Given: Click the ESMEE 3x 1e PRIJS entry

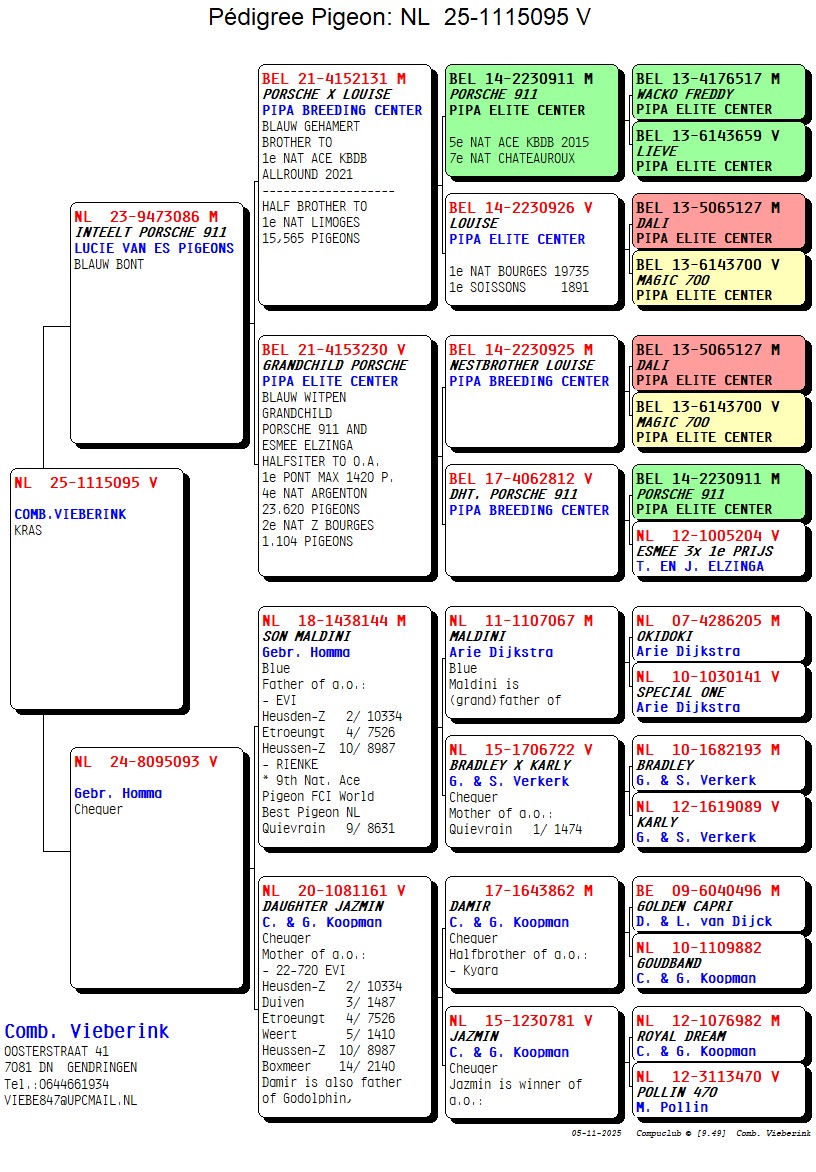Looking at the screenshot, I should coord(704,550).
